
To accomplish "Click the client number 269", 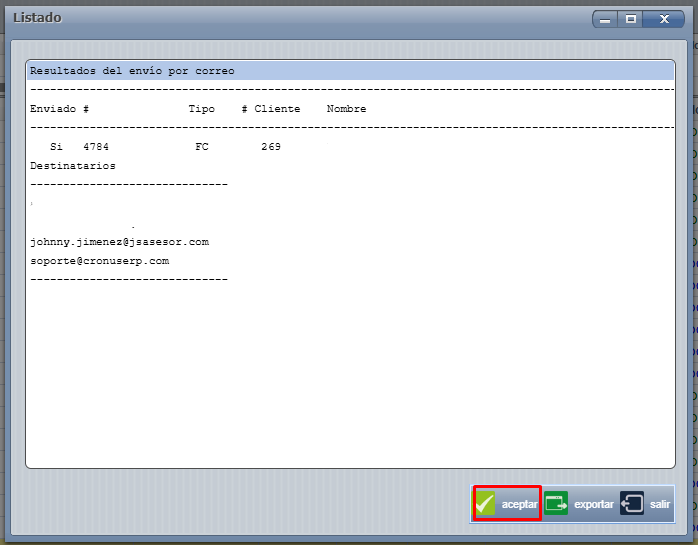I will click(271, 147).
